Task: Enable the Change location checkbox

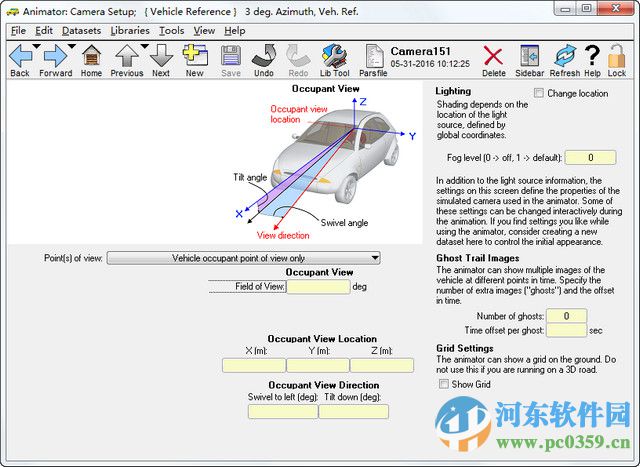Action: tap(539, 93)
